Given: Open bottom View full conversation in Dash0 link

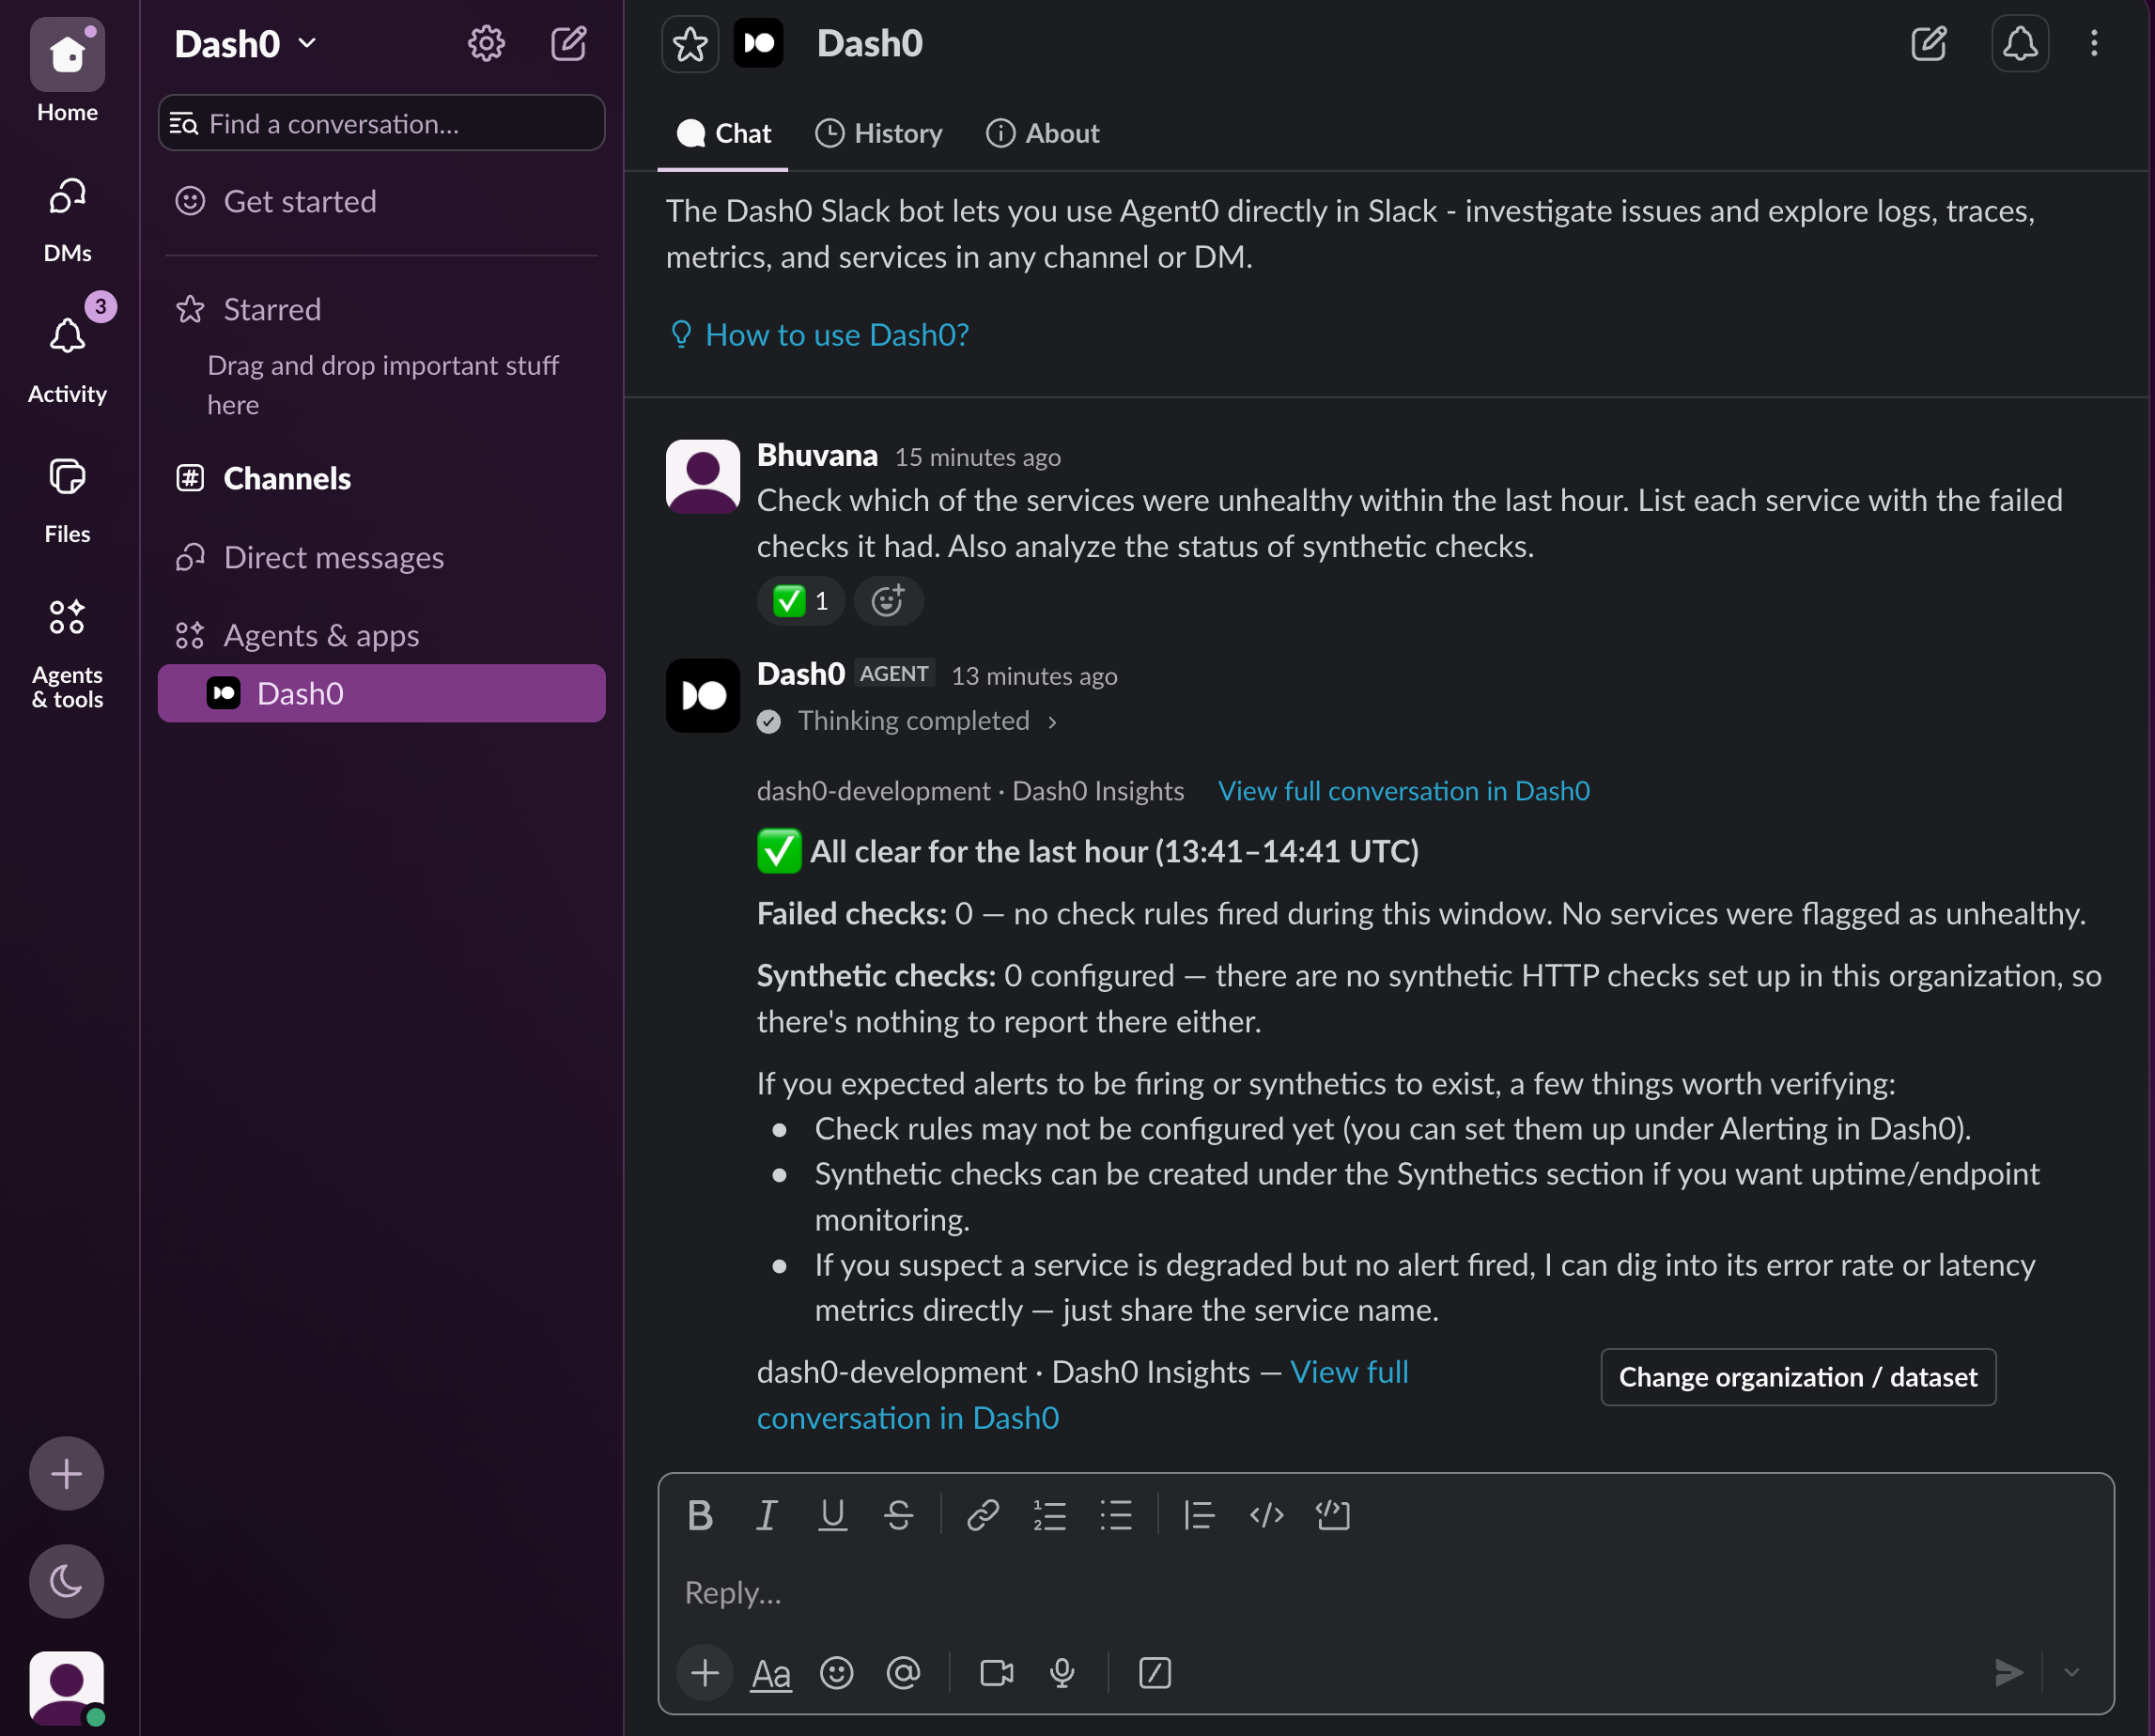Looking at the screenshot, I should pyautogui.click(x=1083, y=1394).
